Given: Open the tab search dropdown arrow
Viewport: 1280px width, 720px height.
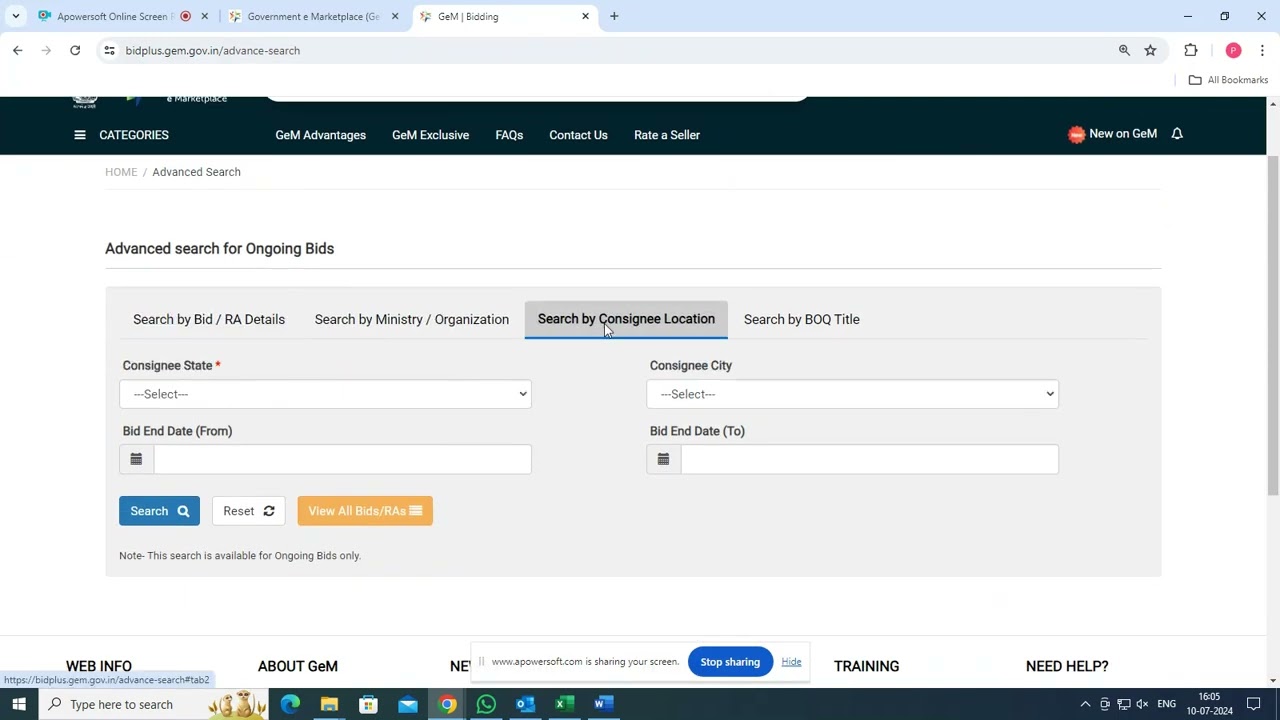Looking at the screenshot, I should (16, 16).
